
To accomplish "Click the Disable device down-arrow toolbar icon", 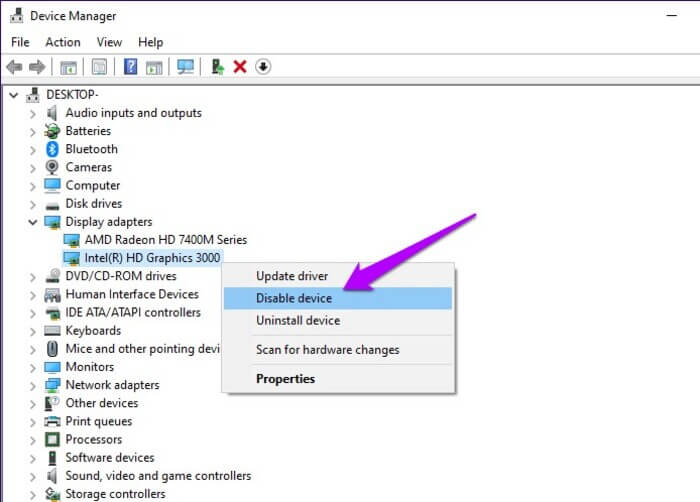I will click(263, 67).
